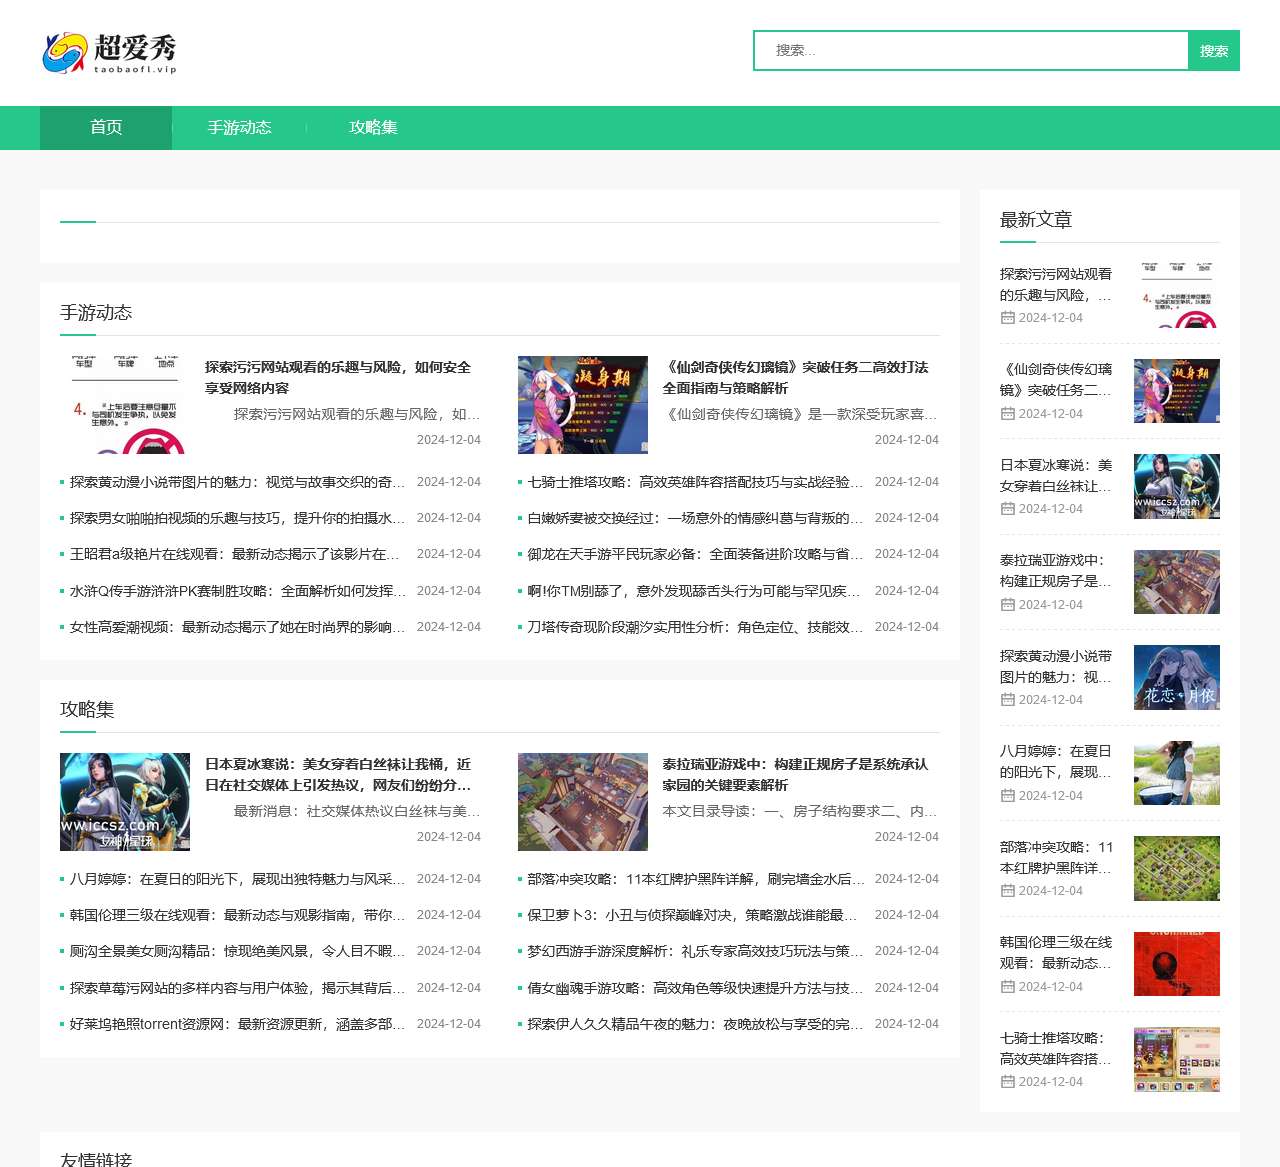Image resolution: width=1280 pixels, height=1167 pixels.
Task: Click the calendar icon under the 韩国伦理三级在线观看 sidebar entry
Action: click(x=1007, y=986)
